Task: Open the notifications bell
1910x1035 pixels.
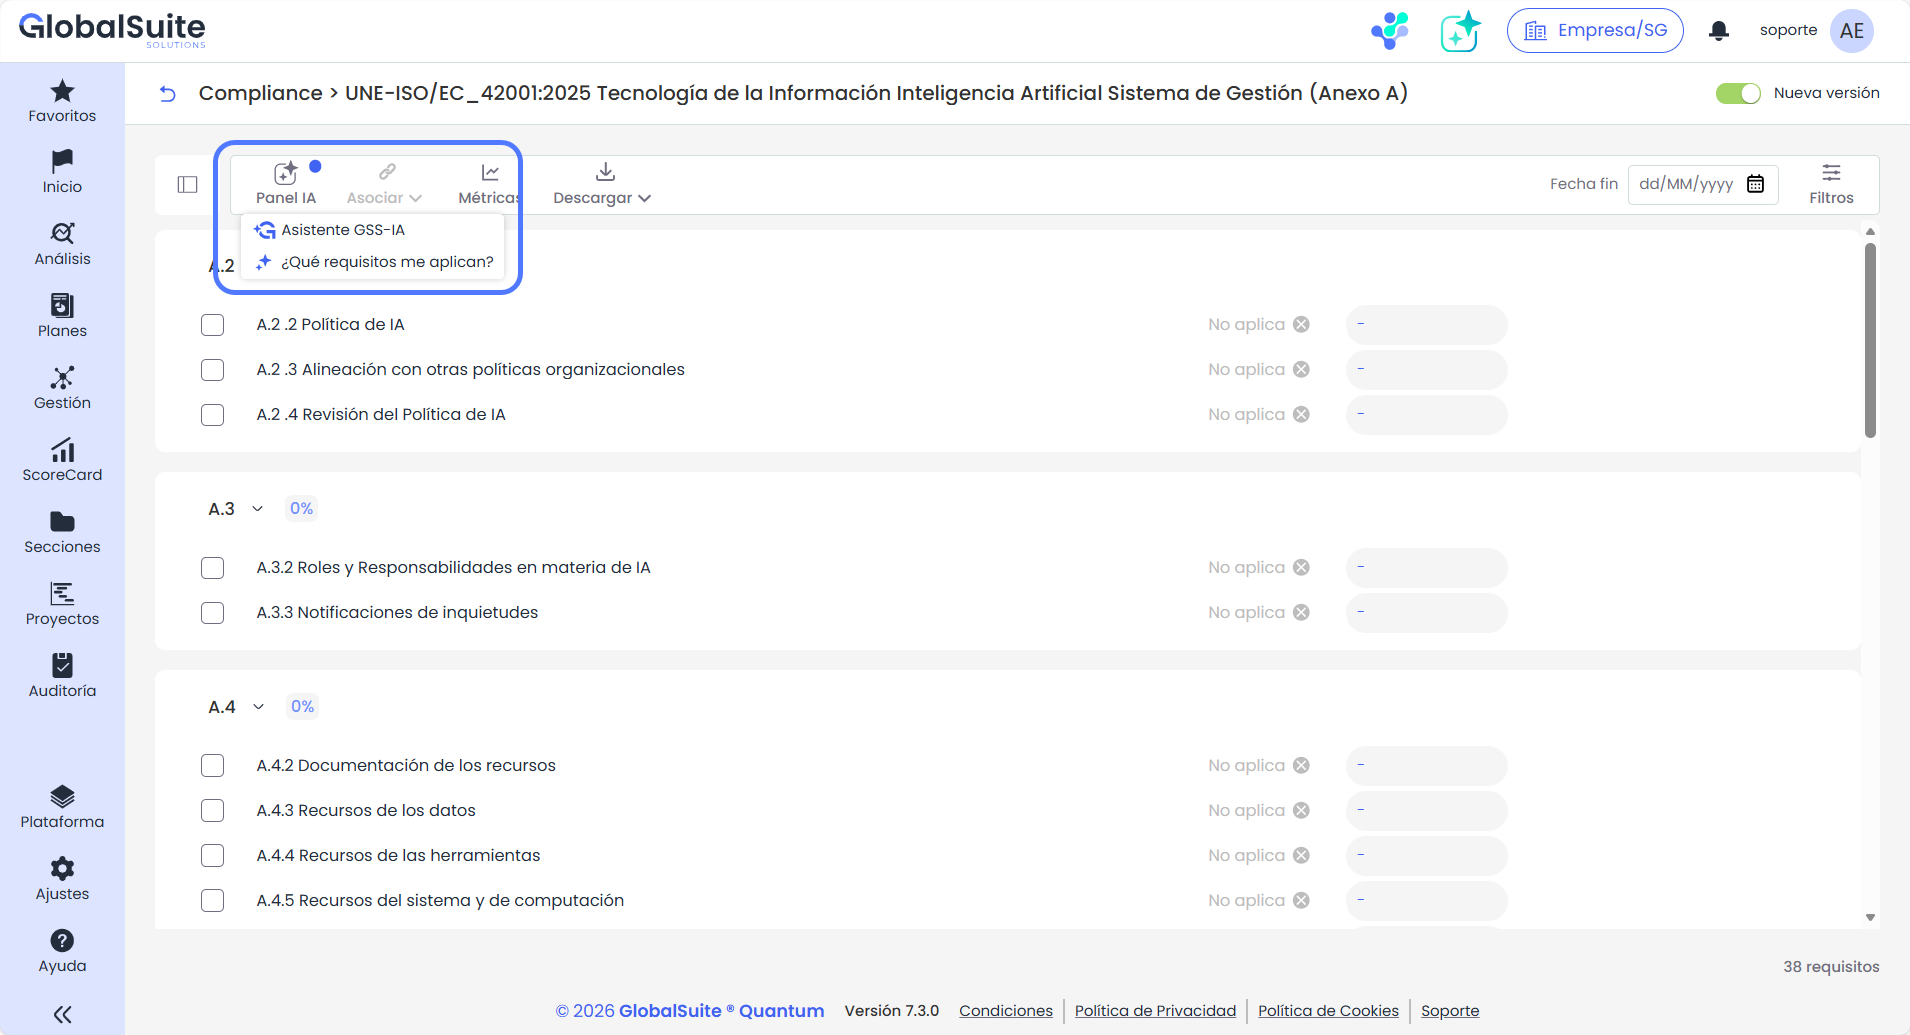Action: click(1719, 31)
